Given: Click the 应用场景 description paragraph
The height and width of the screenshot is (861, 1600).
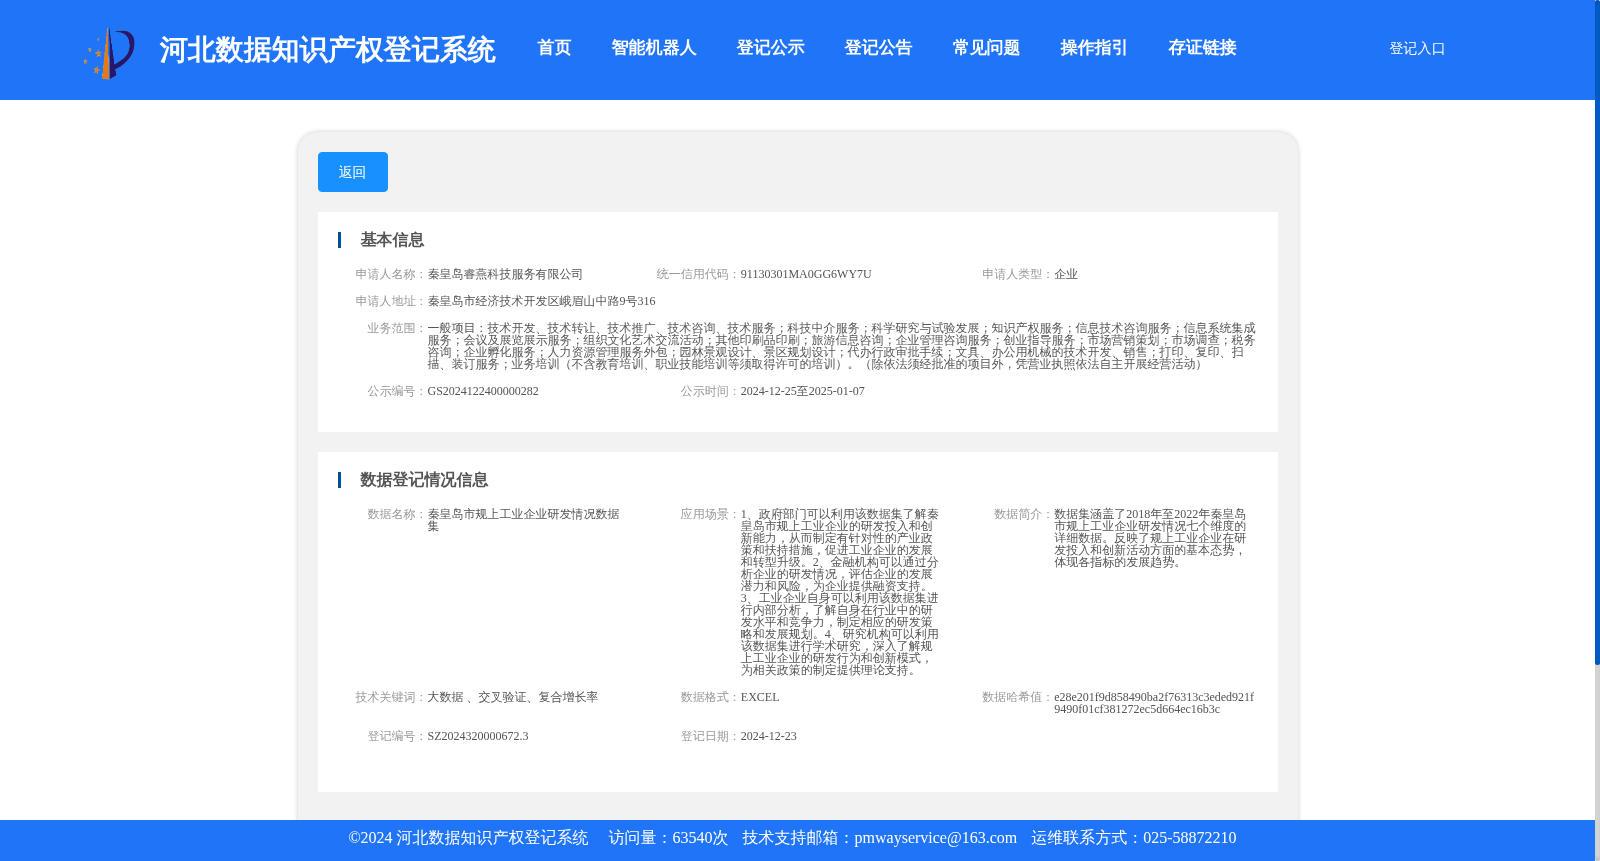Looking at the screenshot, I should (840, 592).
